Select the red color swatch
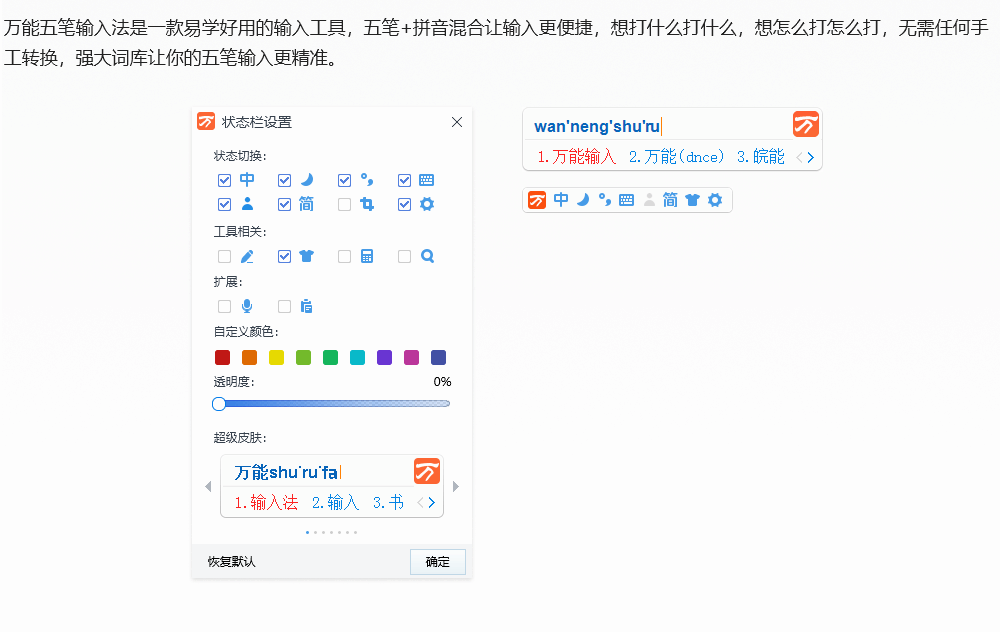This screenshot has width=1000, height=632. (x=223, y=357)
